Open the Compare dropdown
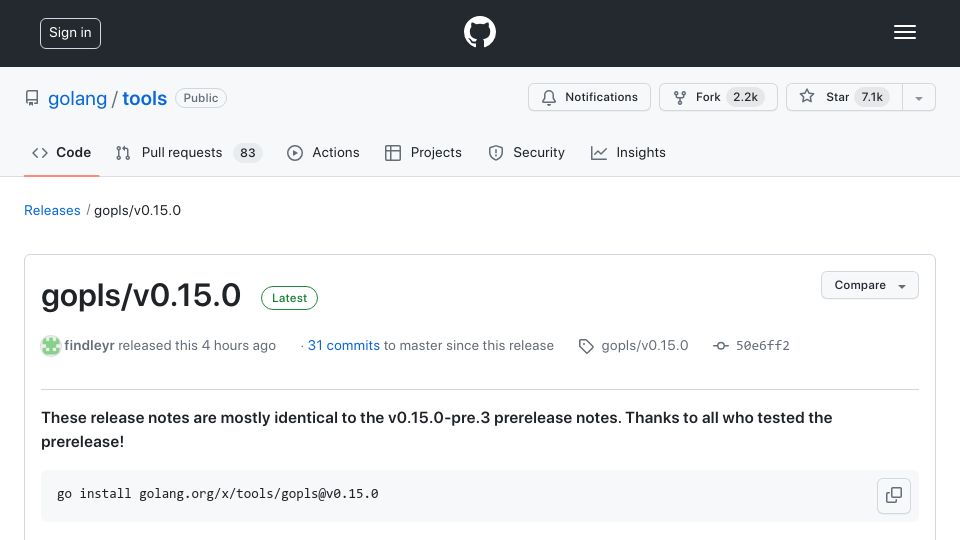 point(869,285)
